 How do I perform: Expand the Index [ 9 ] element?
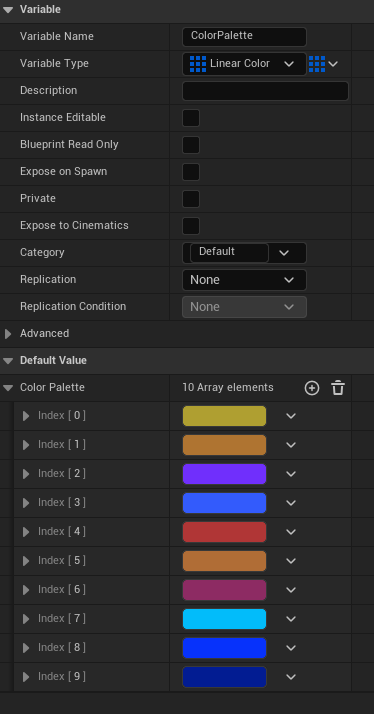(26, 677)
